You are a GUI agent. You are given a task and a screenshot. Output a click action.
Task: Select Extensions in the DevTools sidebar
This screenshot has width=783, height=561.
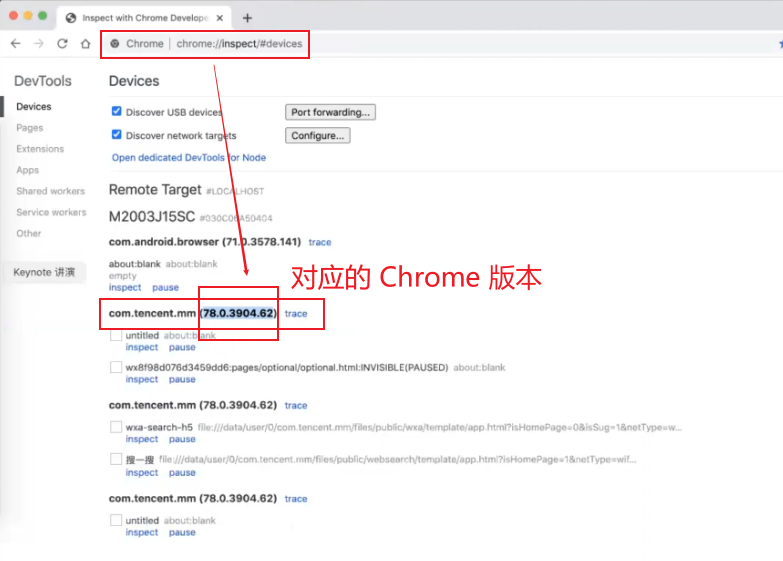pyautogui.click(x=40, y=149)
